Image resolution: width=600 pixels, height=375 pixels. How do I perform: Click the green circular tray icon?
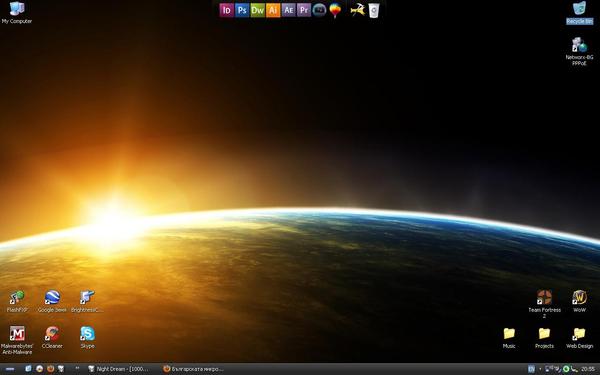pos(566,369)
